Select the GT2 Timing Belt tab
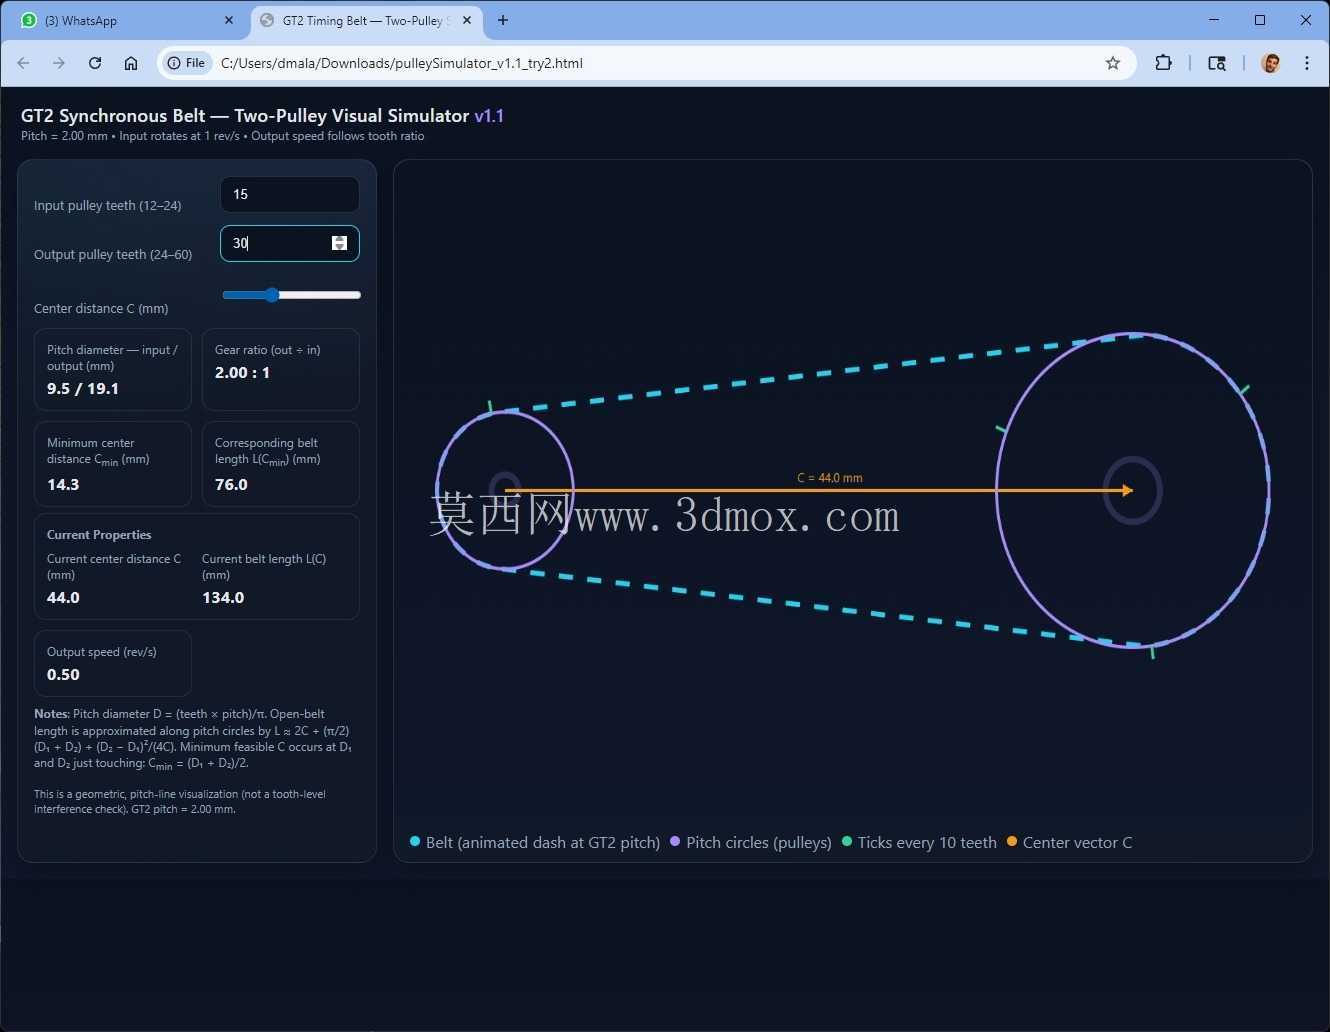The width and height of the screenshot is (1330, 1032). pyautogui.click(x=365, y=21)
